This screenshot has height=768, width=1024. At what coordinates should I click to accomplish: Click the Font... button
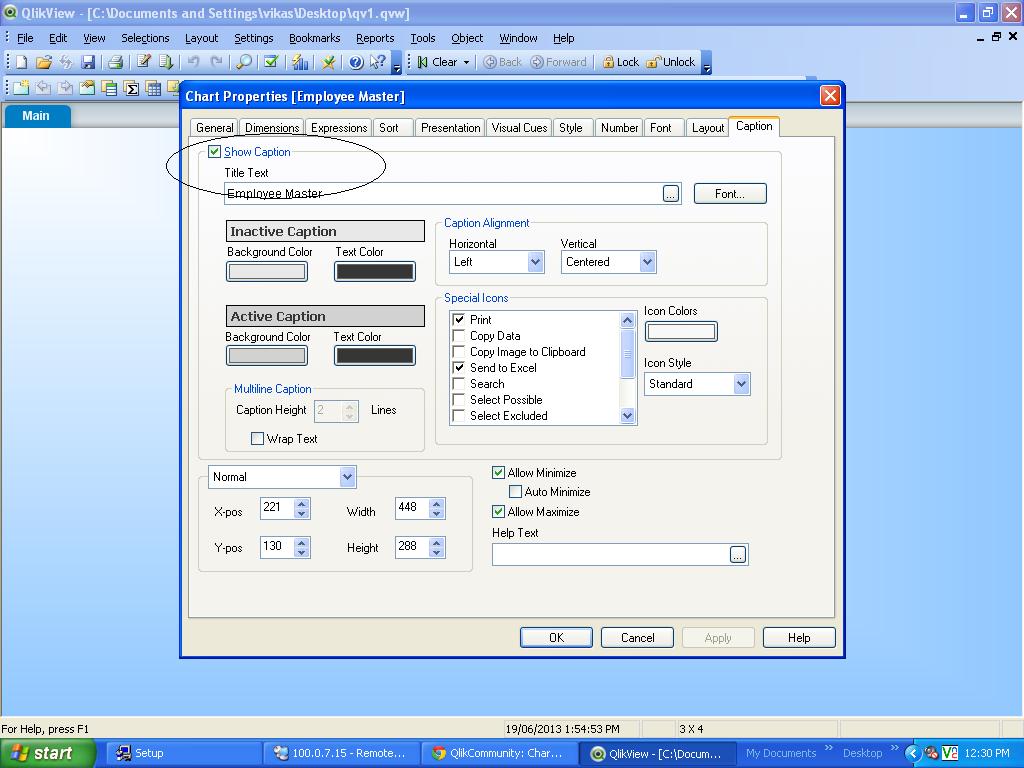tap(729, 194)
